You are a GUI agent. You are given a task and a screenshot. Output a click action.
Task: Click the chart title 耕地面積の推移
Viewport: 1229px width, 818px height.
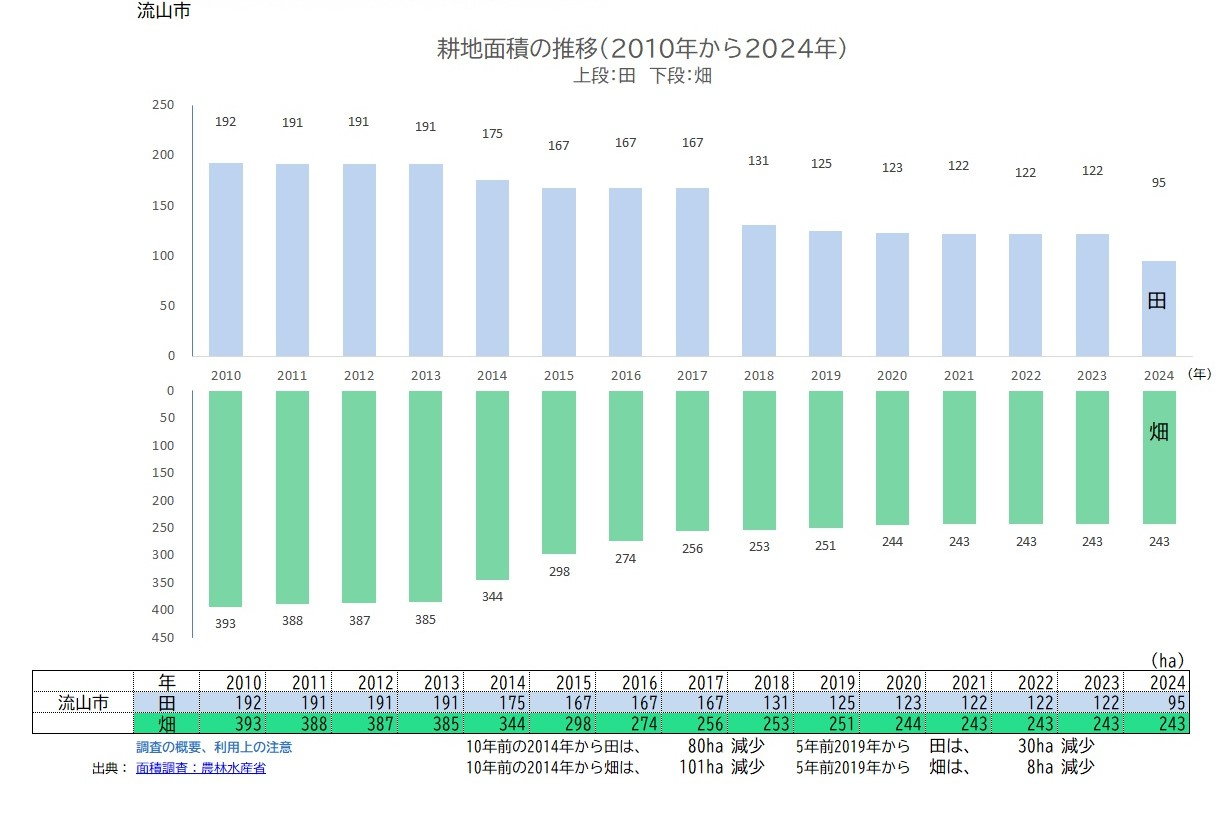tap(642, 48)
